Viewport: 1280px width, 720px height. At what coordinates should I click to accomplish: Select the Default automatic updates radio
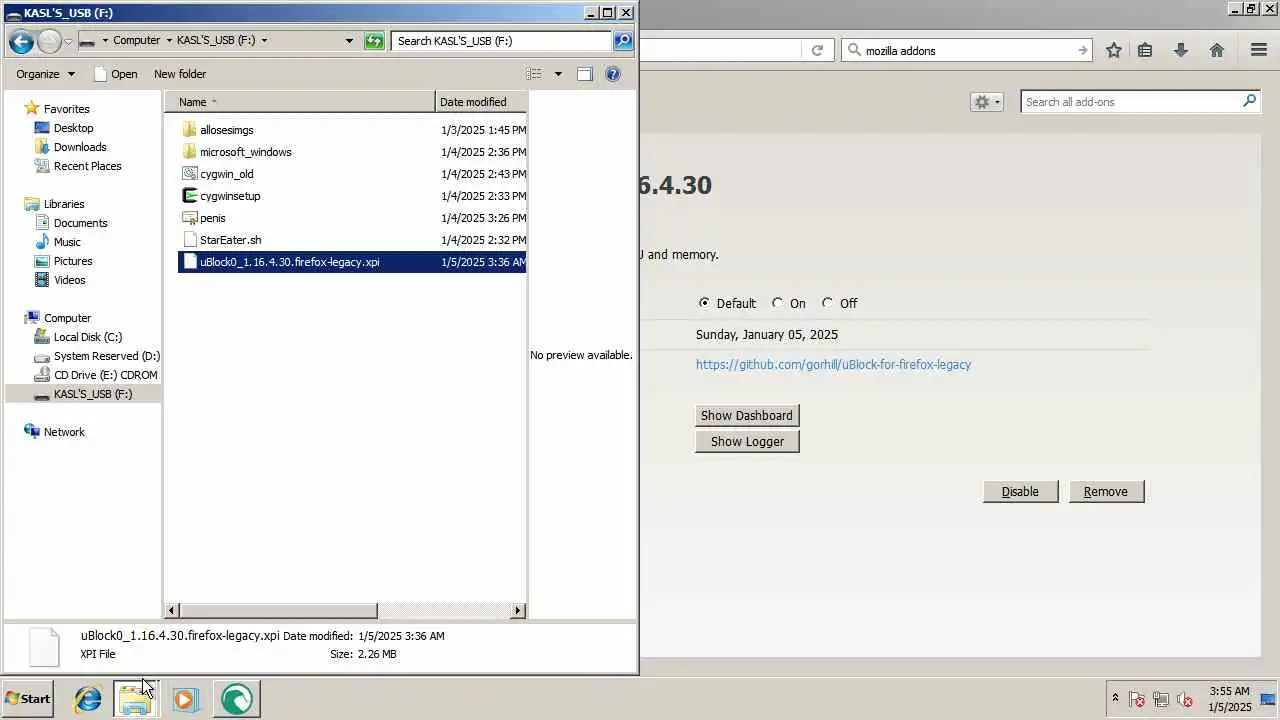pos(704,303)
